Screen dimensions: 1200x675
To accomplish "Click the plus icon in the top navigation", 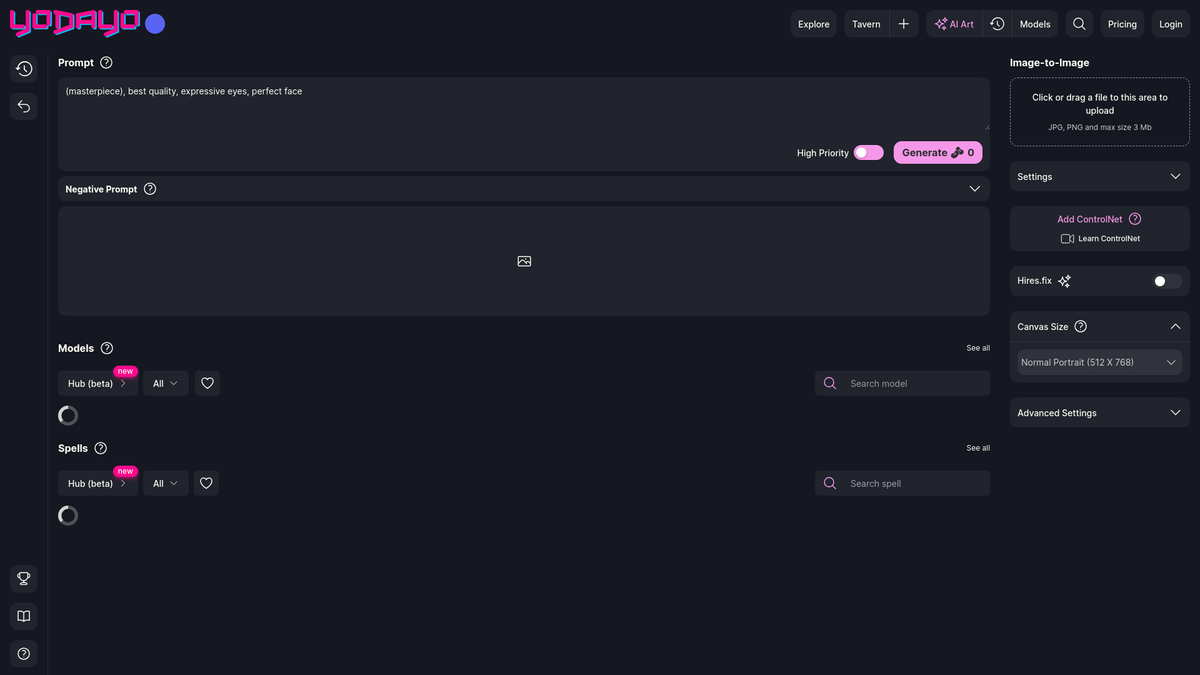I will [903, 23].
